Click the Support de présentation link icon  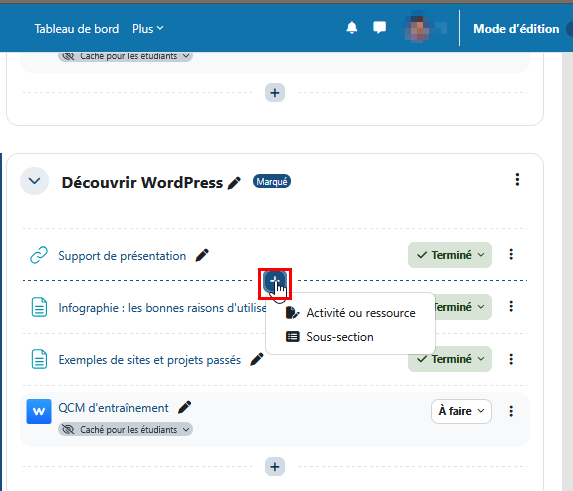click(39, 255)
